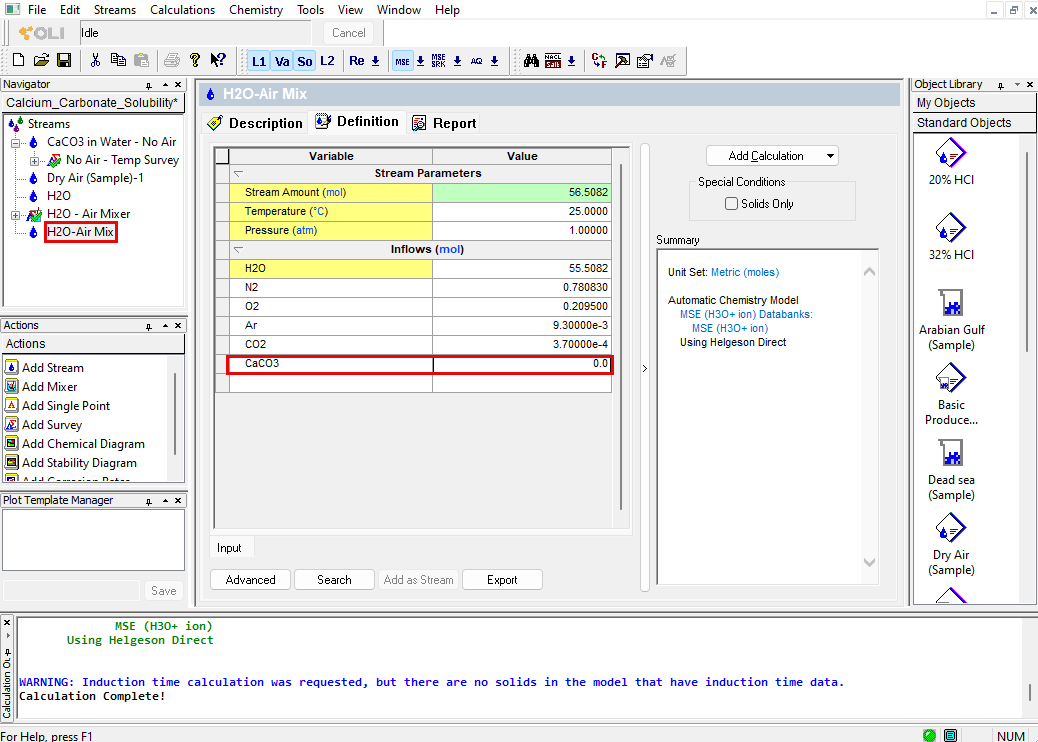This screenshot has height=742, width=1038.
Task: Click the context help arrow-question icon
Action: pyautogui.click(x=218, y=61)
